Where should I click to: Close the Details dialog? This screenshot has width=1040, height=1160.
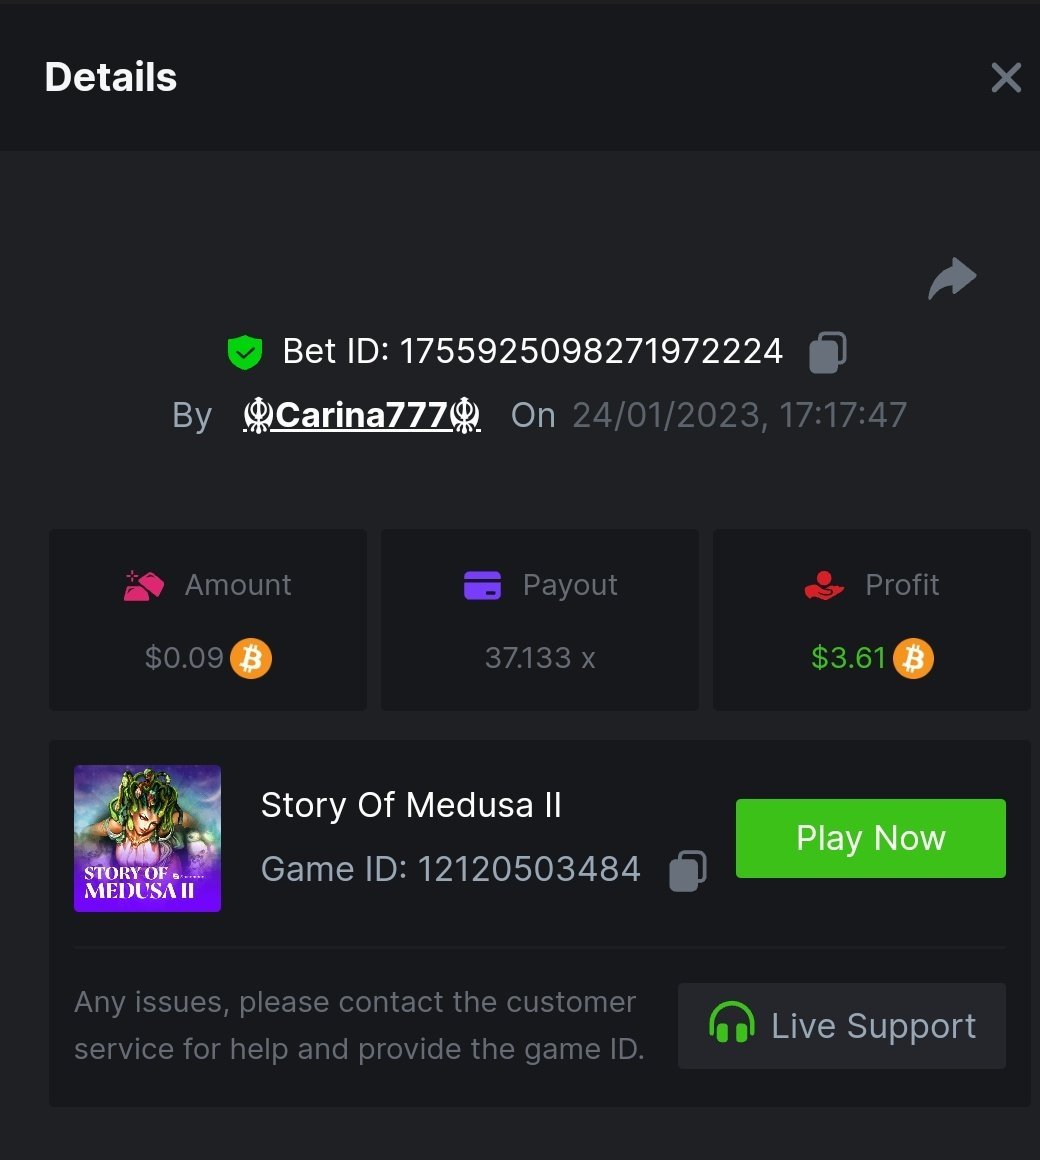1005,77
